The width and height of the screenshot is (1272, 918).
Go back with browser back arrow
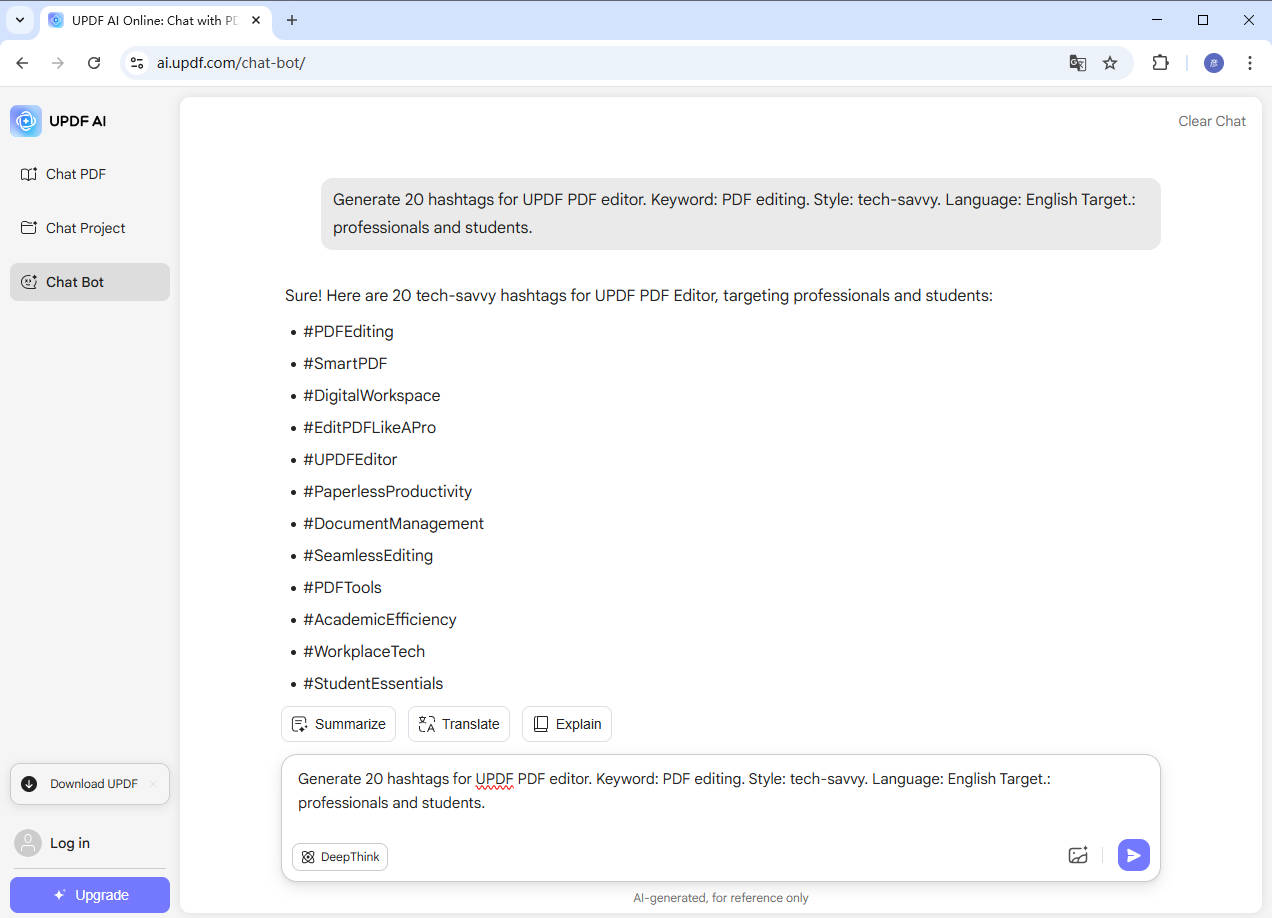click(x=23, y=63)
